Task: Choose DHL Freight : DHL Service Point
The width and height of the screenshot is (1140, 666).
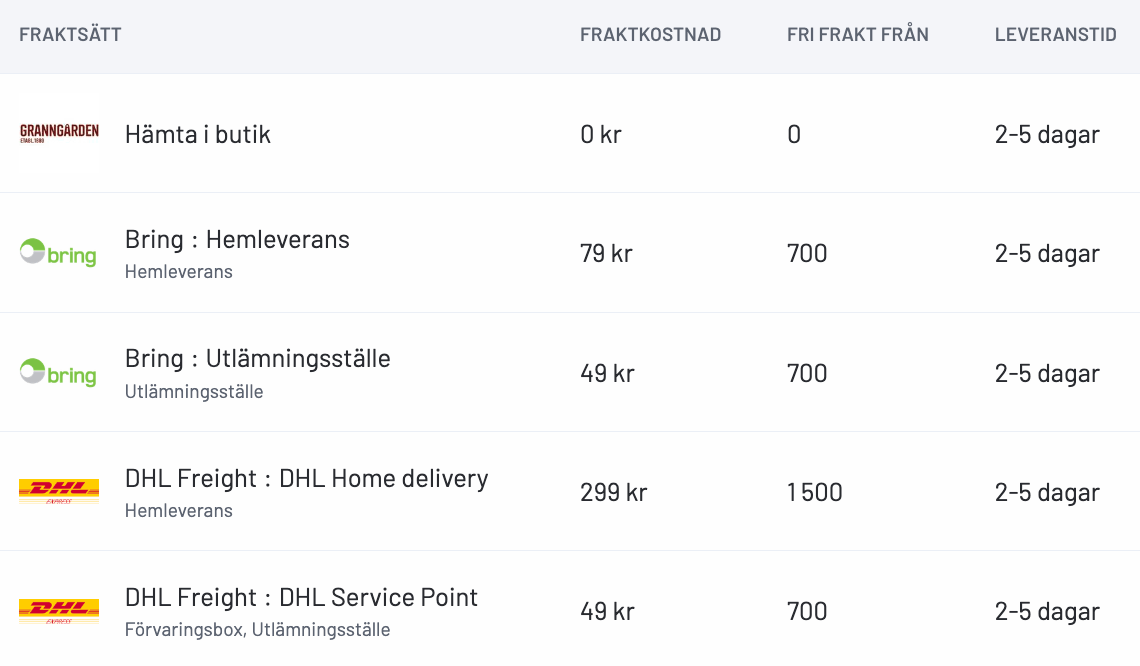Action: click(x=301, y=598)
